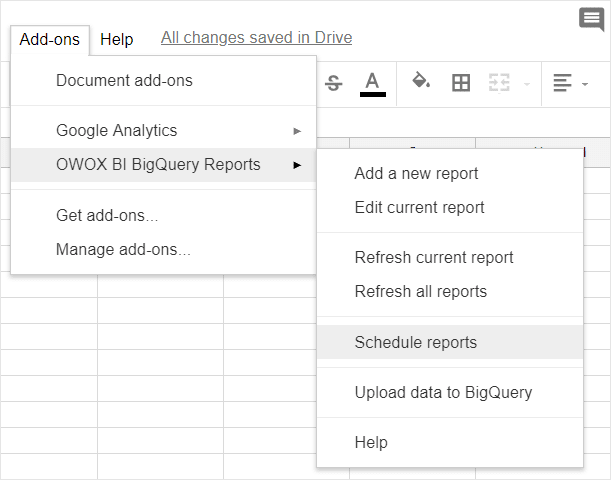Click the strikethrough formatting icon

334,84
